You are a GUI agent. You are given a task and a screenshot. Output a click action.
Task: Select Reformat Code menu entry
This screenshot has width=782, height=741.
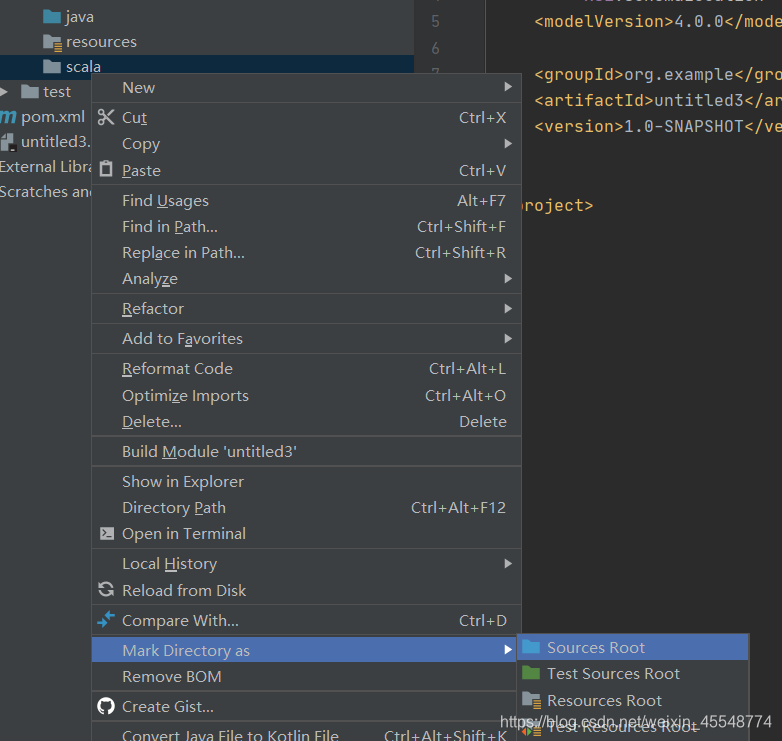[306, 369]
